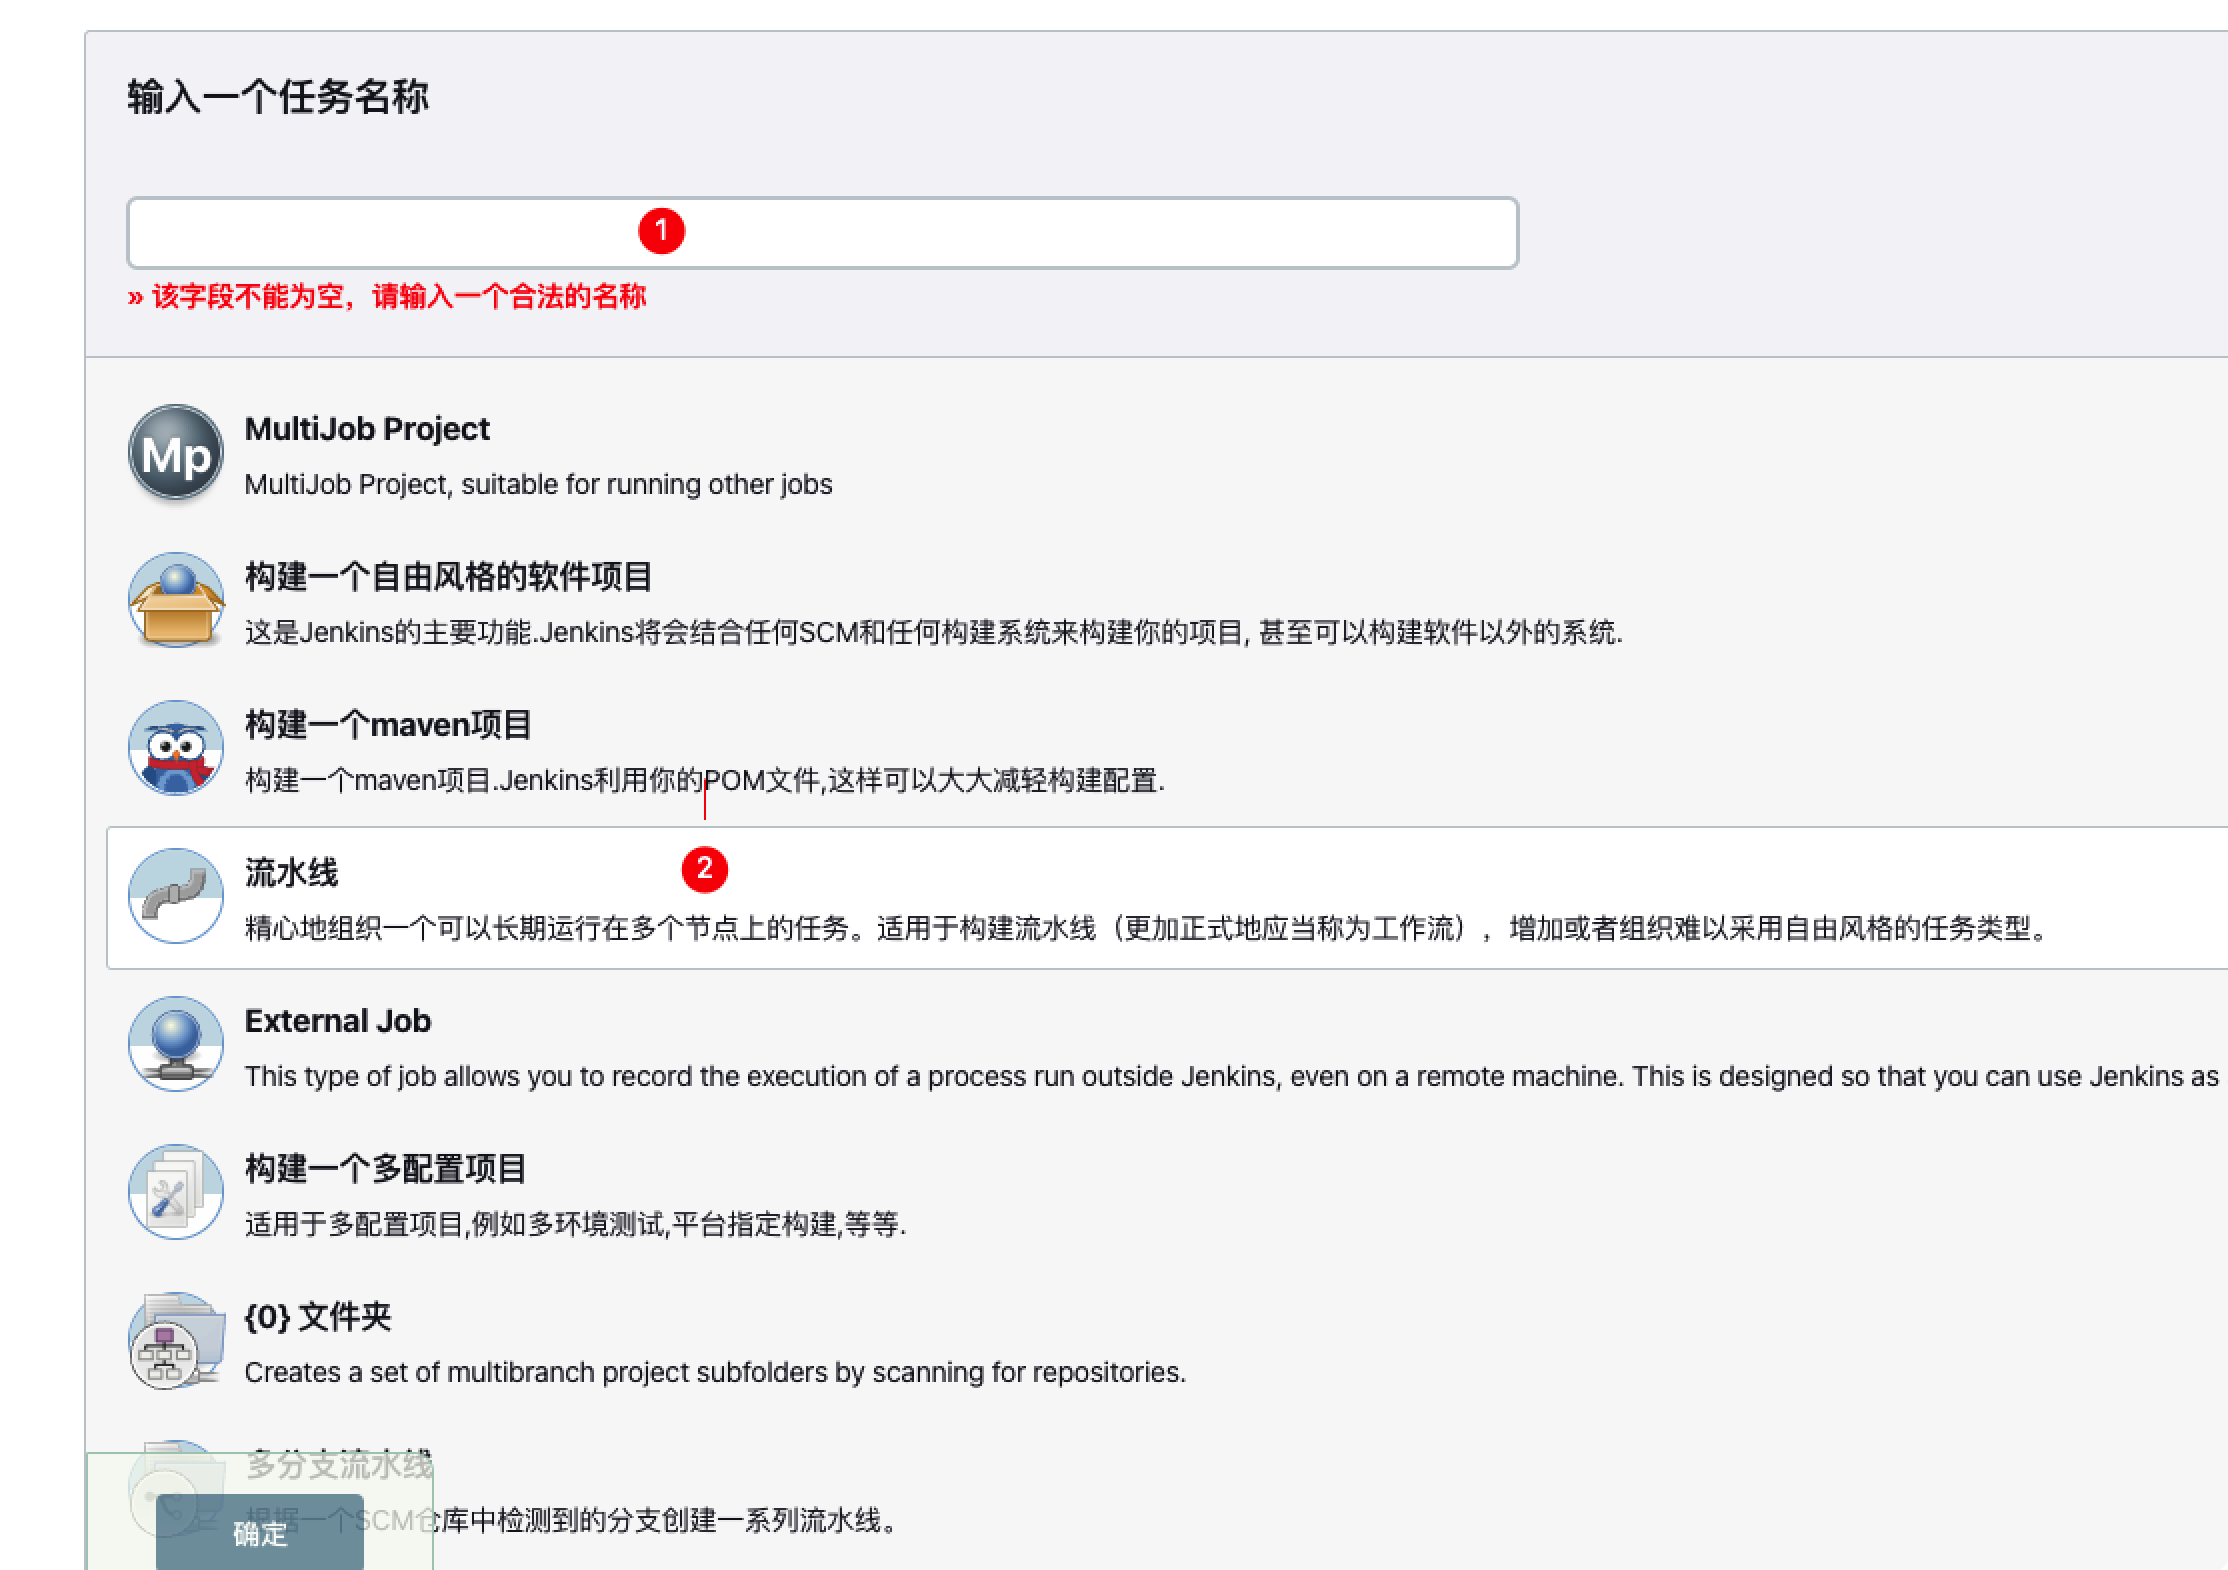2228x1570 pixels.
Task: Click the task name input field
Action: click(822, 233)
